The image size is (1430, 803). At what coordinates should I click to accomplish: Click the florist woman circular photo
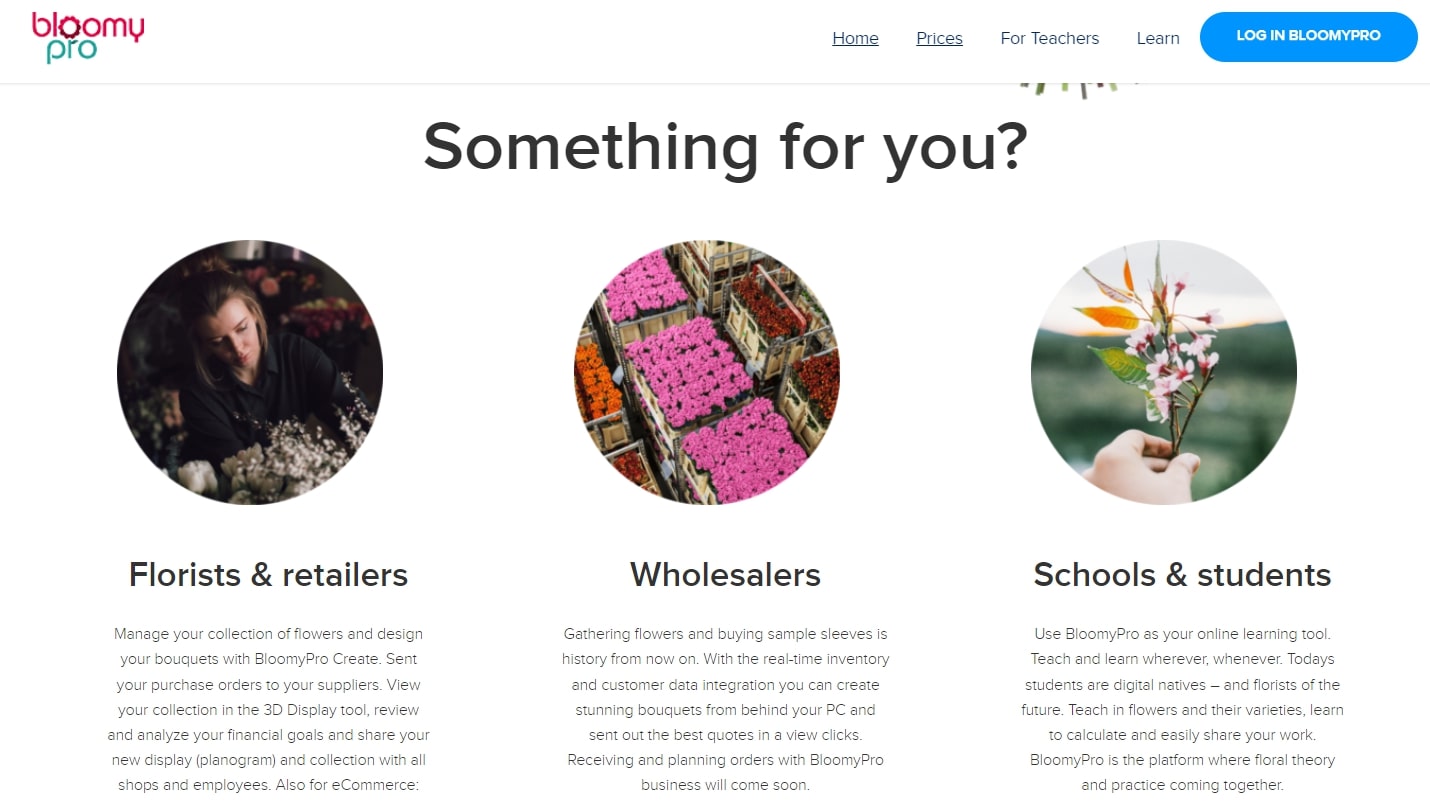(x=250, y=372)
